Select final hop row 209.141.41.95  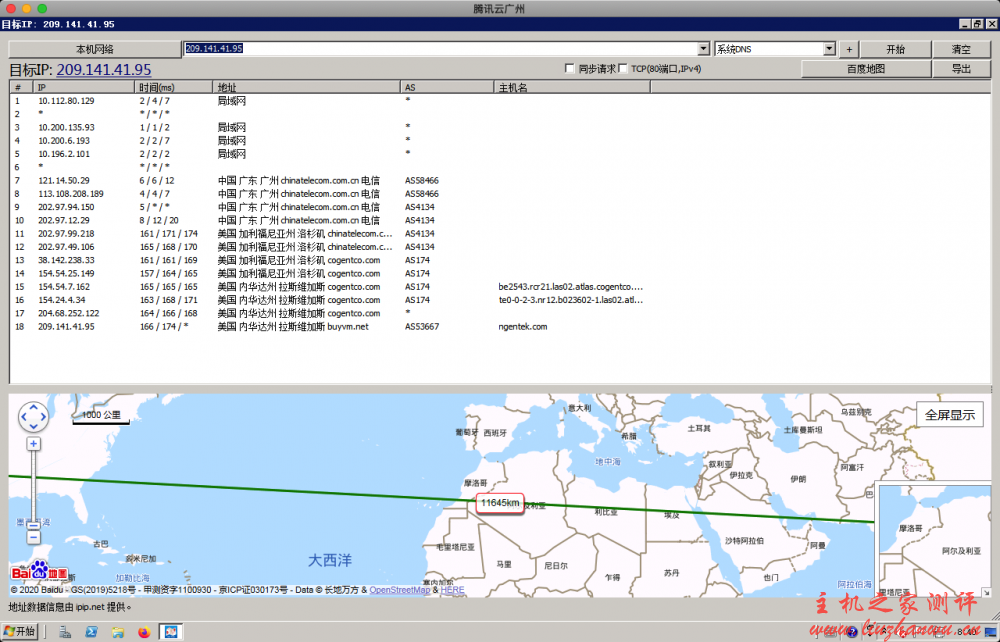[500, 326]
